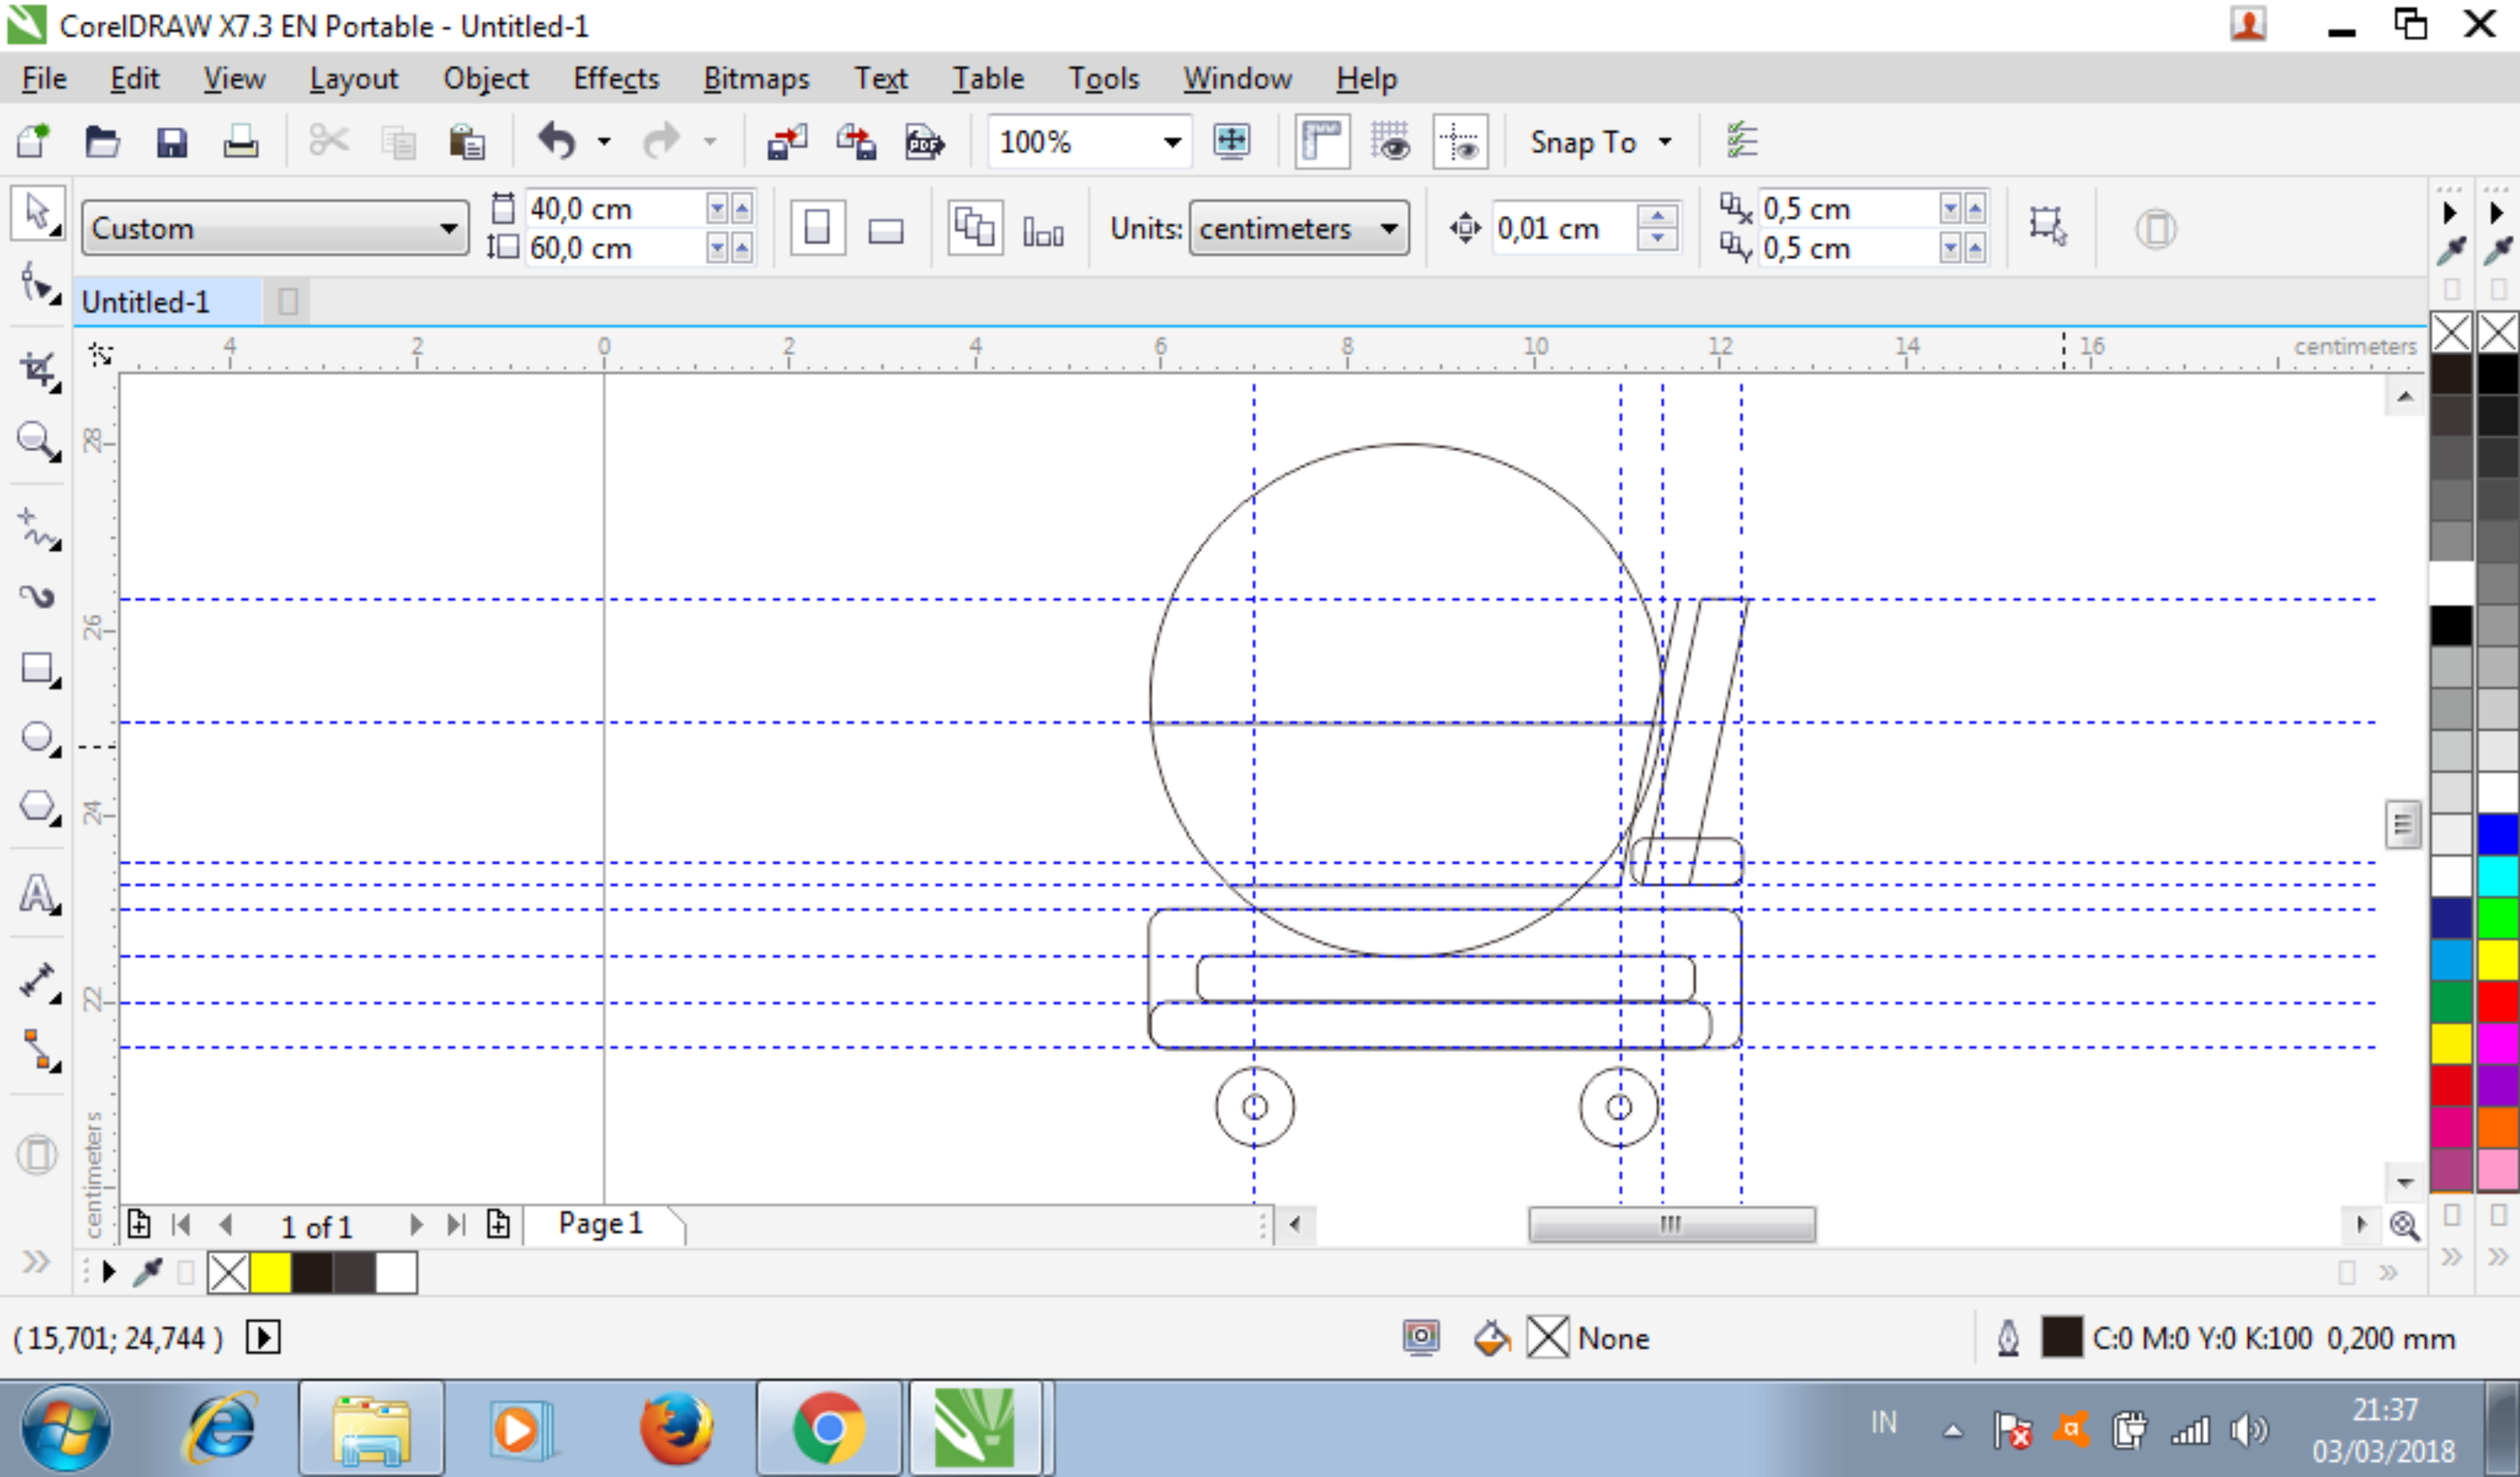Screen dimensions: 2520x1477
Task: Switch to the Page 1 tab
Action: (x=600, y=1223)
